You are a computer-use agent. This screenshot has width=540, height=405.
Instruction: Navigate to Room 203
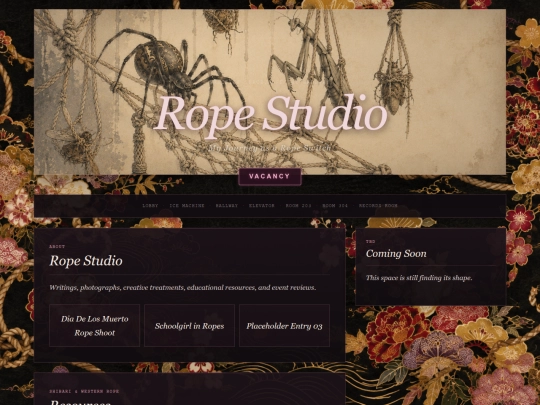click(x=299, y=206)
